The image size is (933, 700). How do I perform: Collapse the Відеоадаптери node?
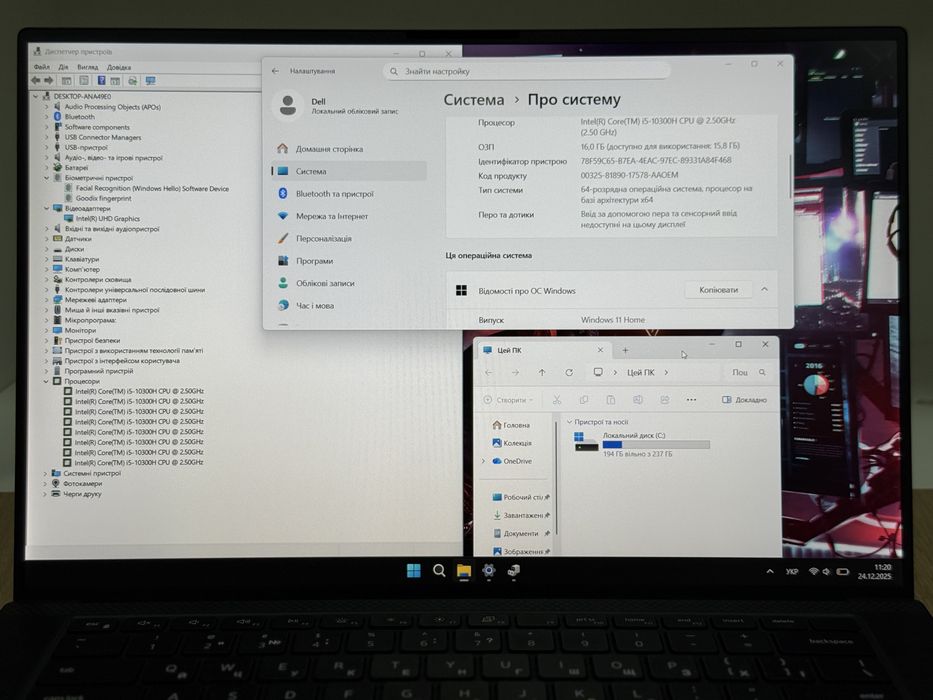(47, 208)
